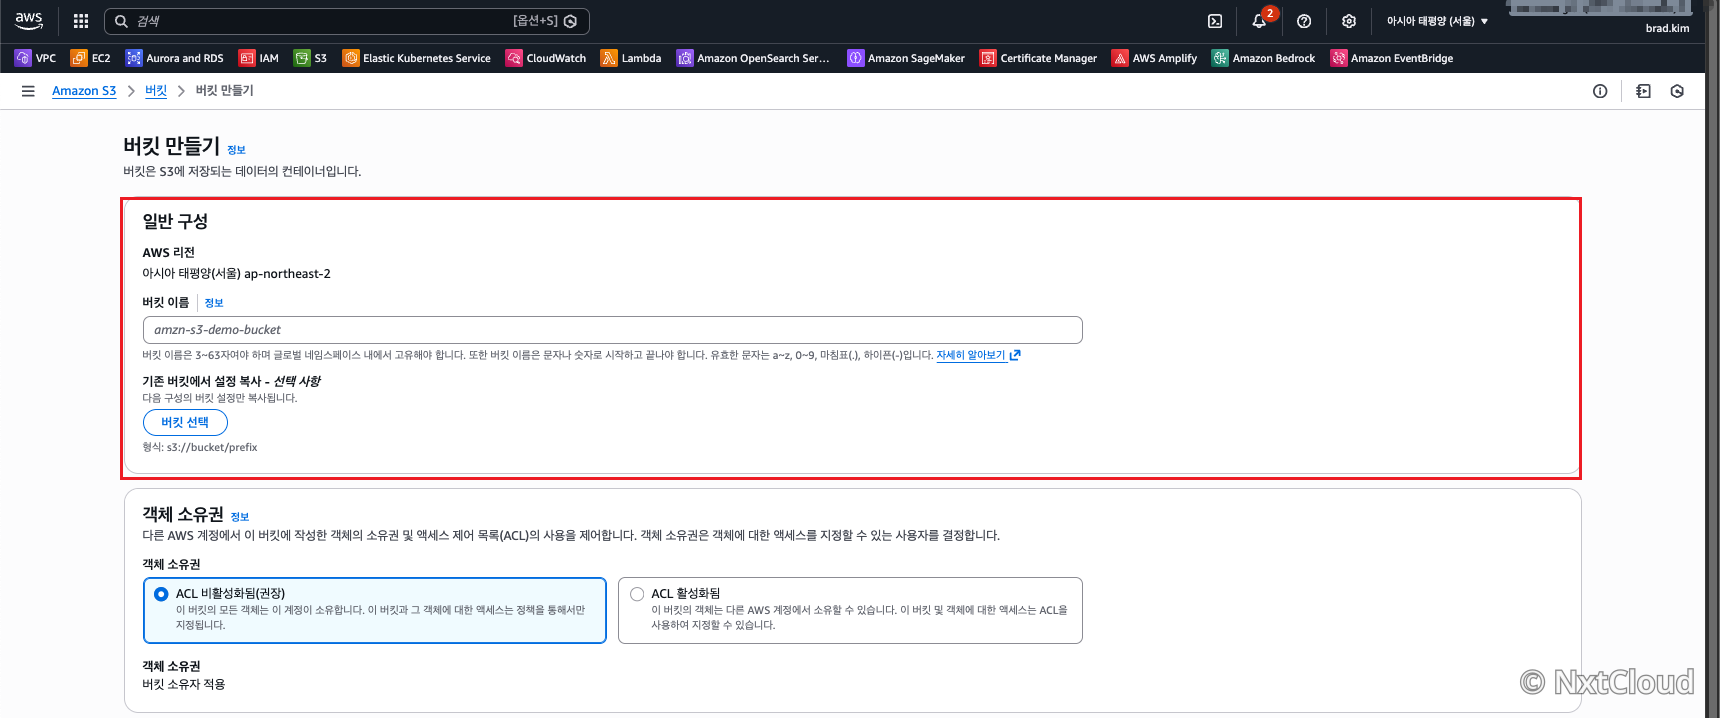Open Certificate Manager favorite shortcut
The image size is (1720, 718).
click(1039, 58)
